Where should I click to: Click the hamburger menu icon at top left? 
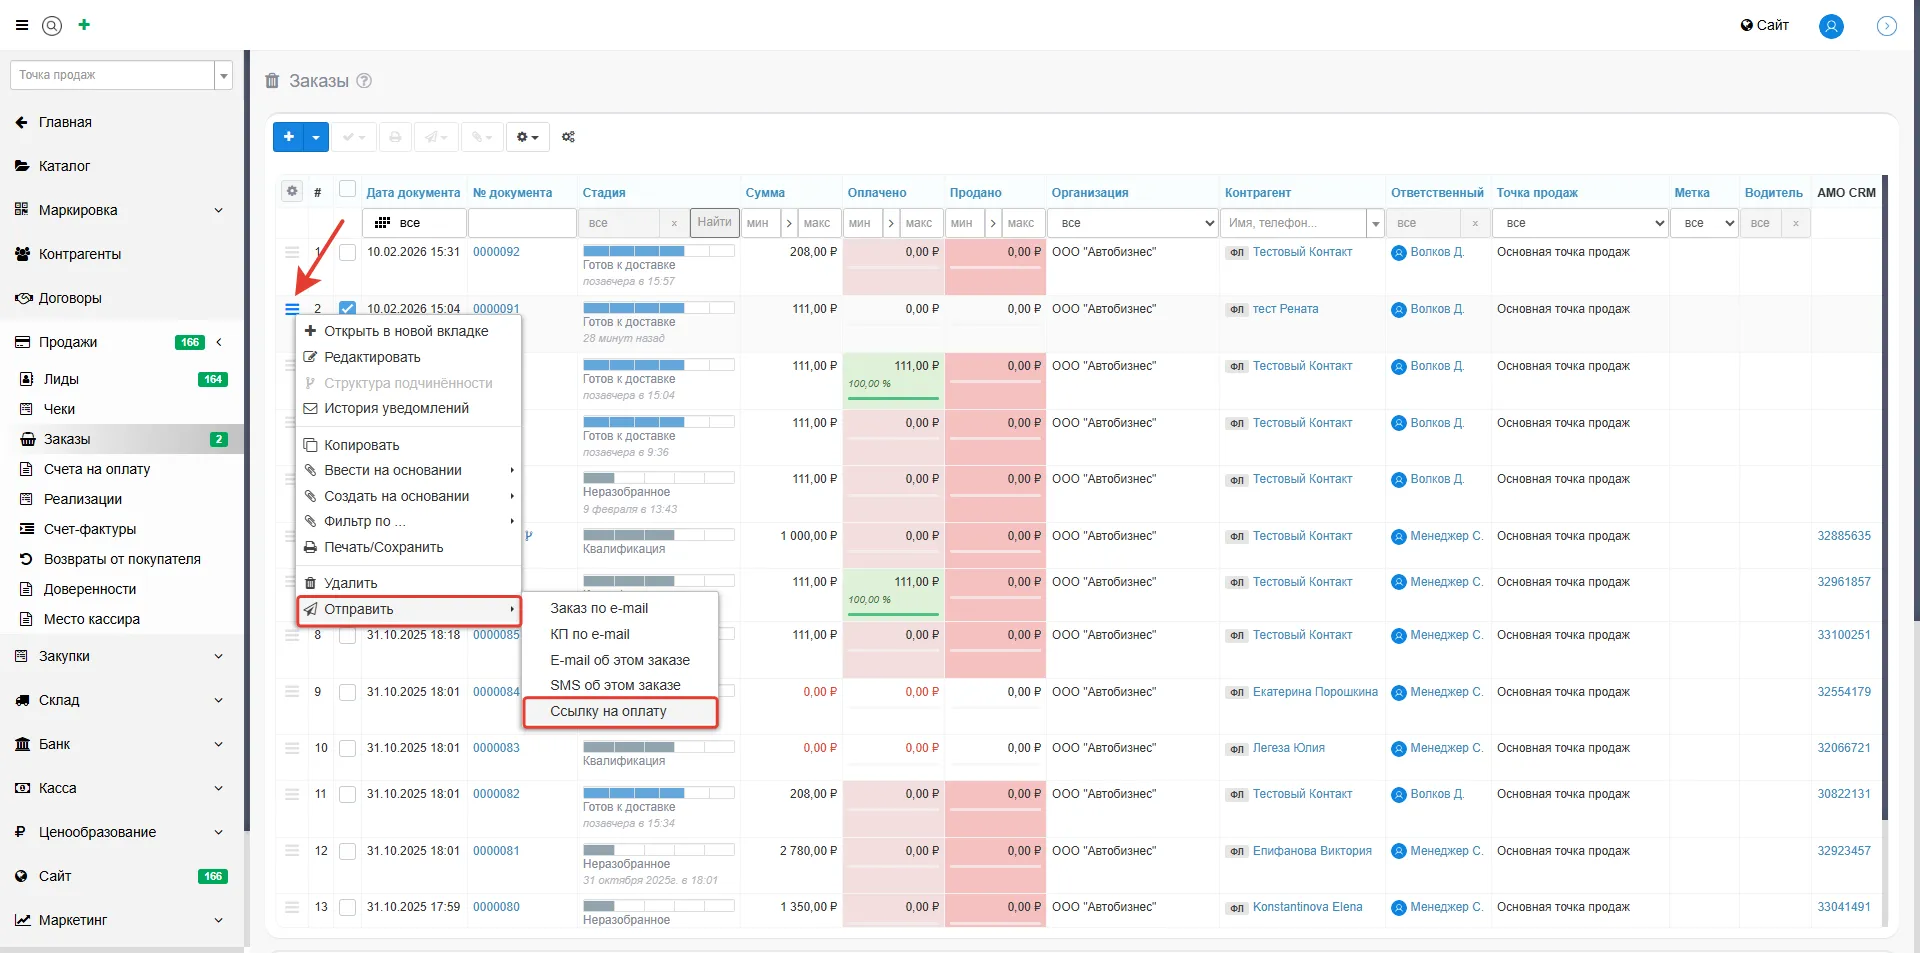coord(22,25)
